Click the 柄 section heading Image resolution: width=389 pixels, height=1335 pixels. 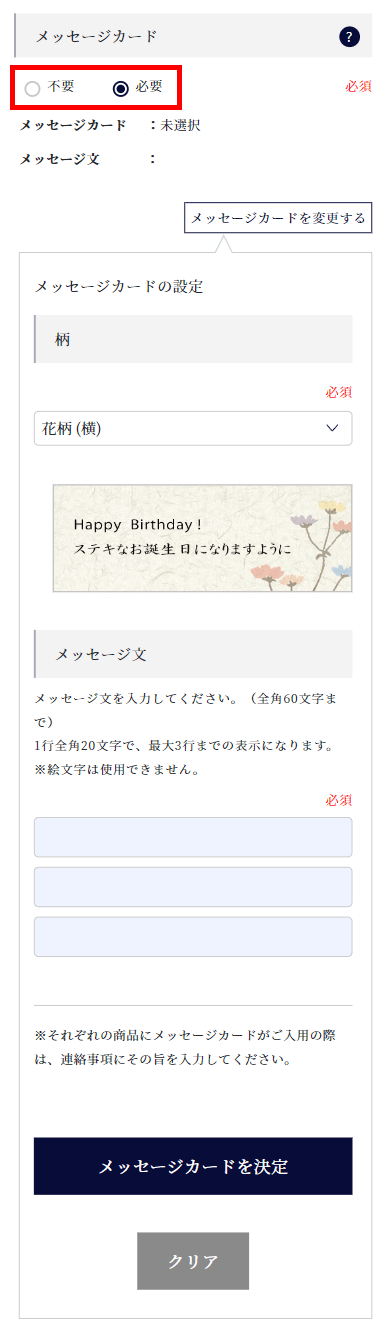[x=63, y=339]
